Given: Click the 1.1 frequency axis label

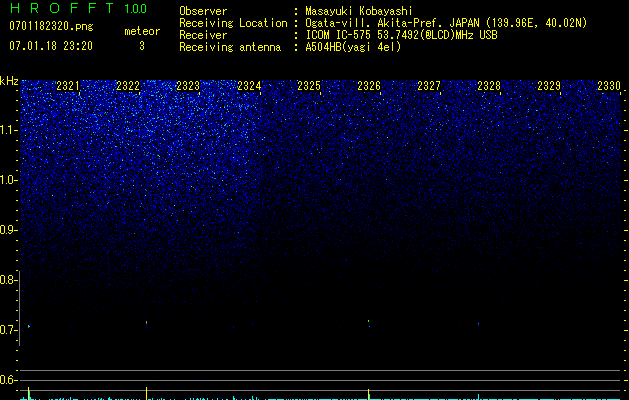Looking at the screenshot, I should point(9,130).
